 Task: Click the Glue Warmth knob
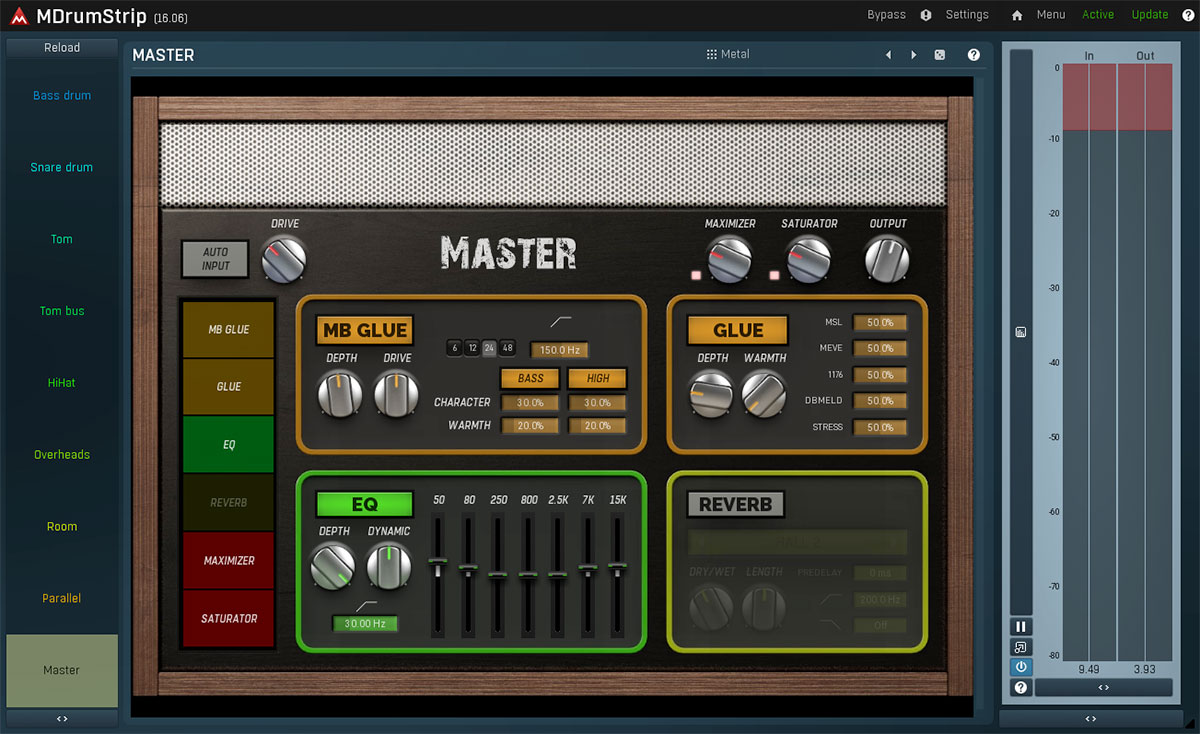[764, 394]
